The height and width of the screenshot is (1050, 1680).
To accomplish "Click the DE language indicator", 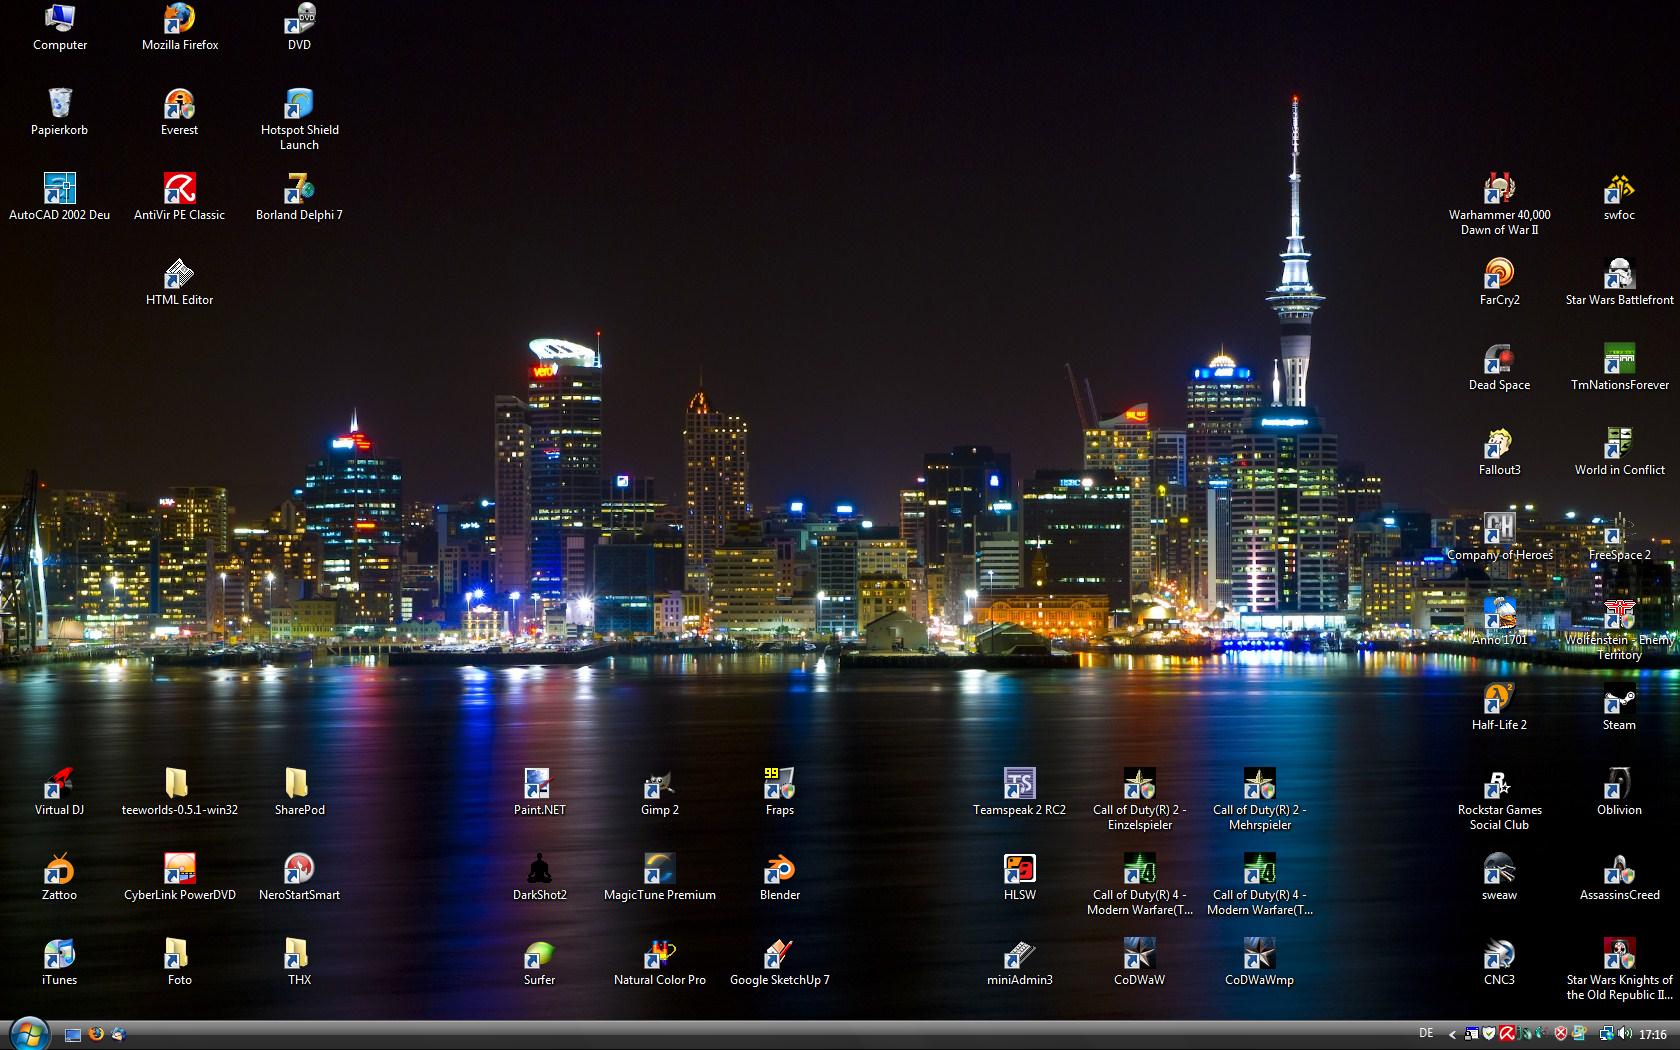I will pyautogui.click(x=1426, y=1034).
